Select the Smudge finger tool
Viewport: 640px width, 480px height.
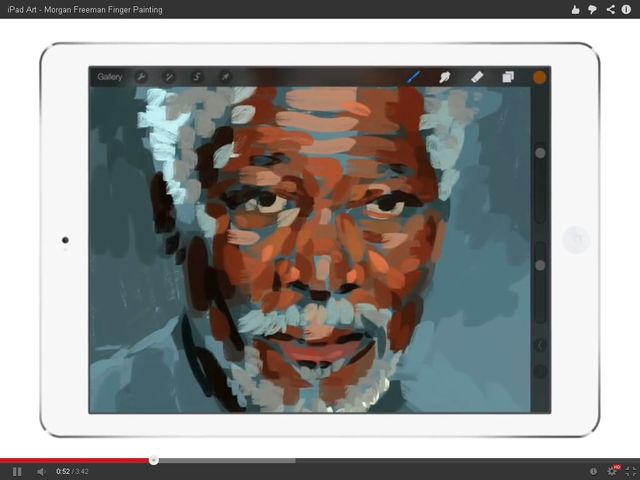[444, 77]
